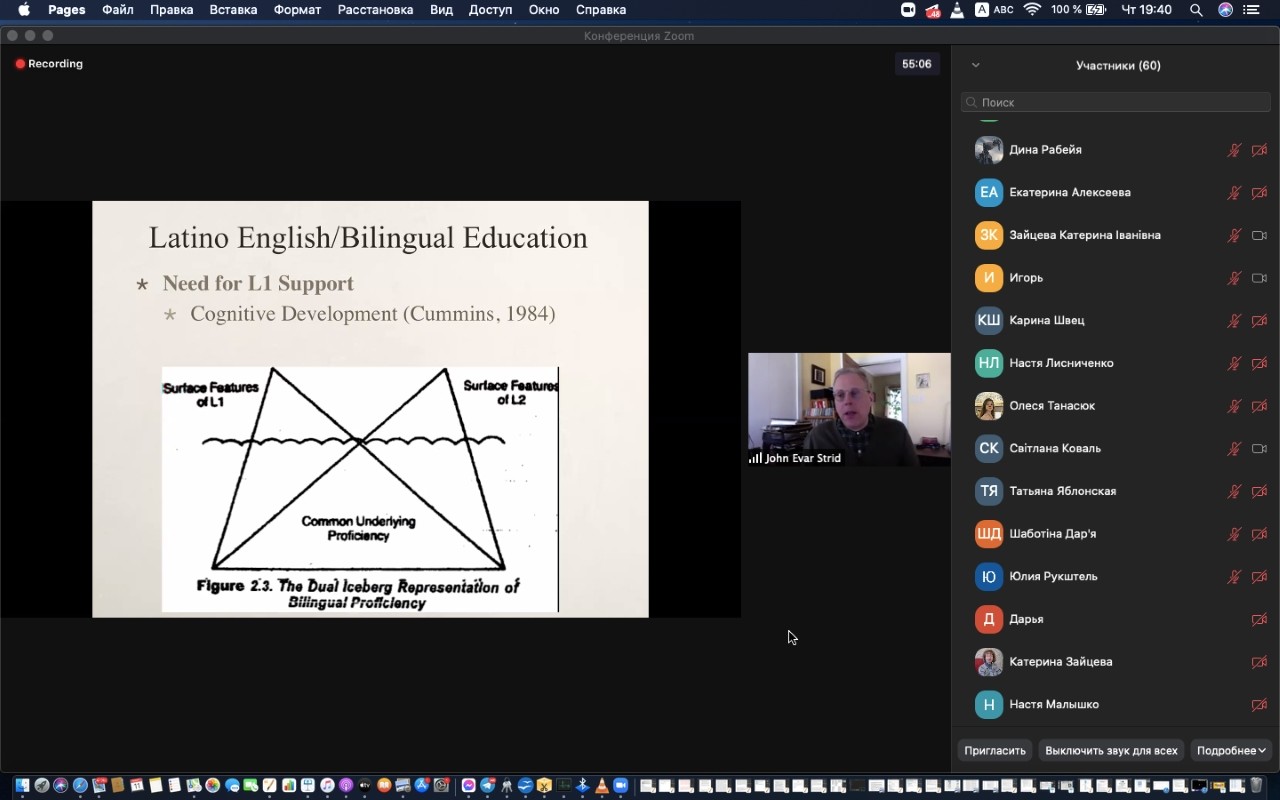Select participant Игорь in the list
The image size is (1280, 800).
[1116, 278]
